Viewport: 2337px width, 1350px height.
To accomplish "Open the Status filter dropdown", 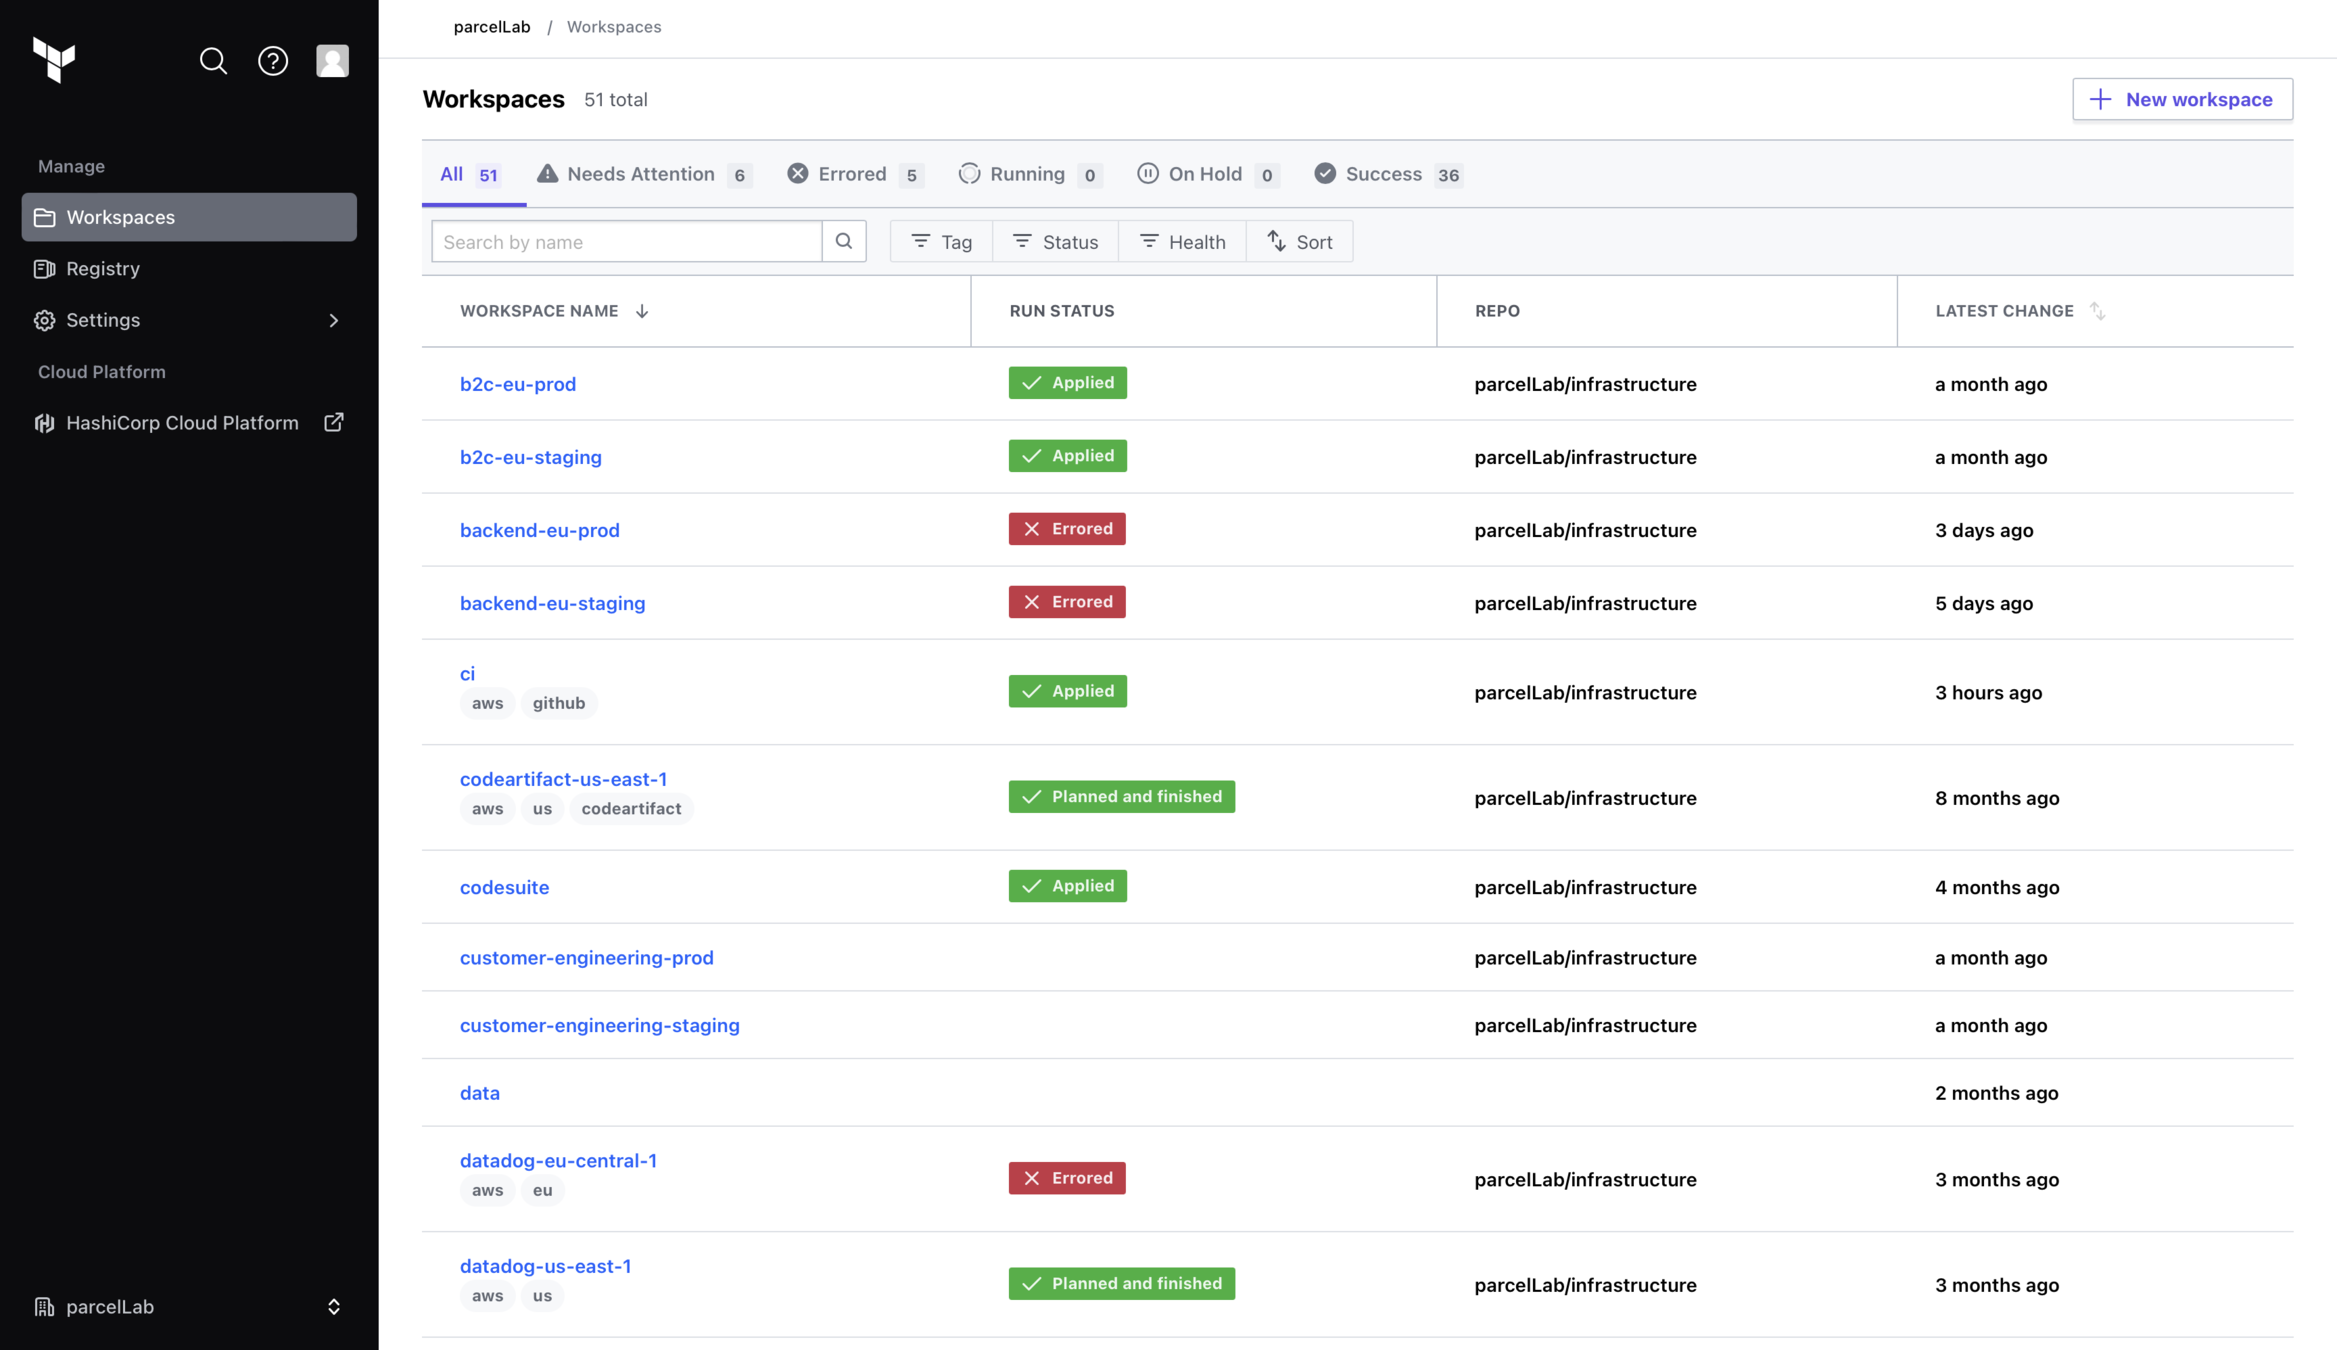I will (x=1055, y=241).
